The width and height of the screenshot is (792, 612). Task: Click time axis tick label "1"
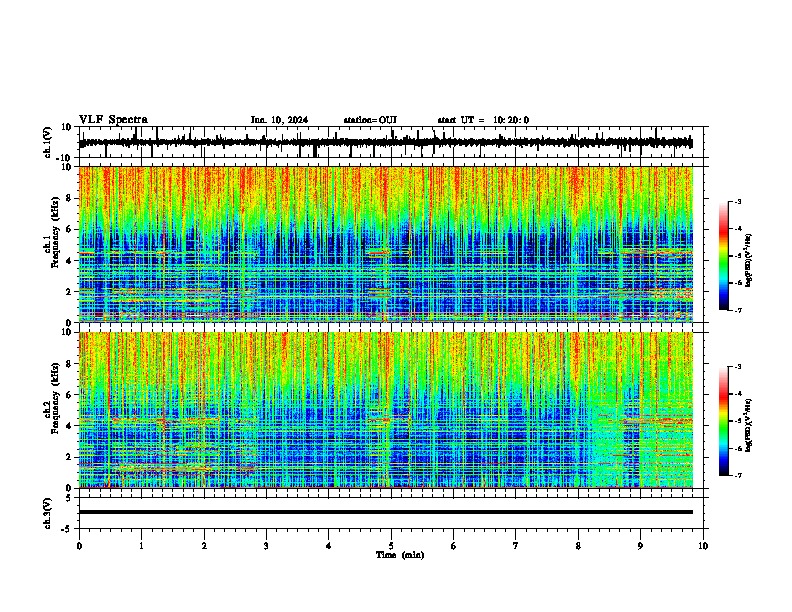[141, 546]
